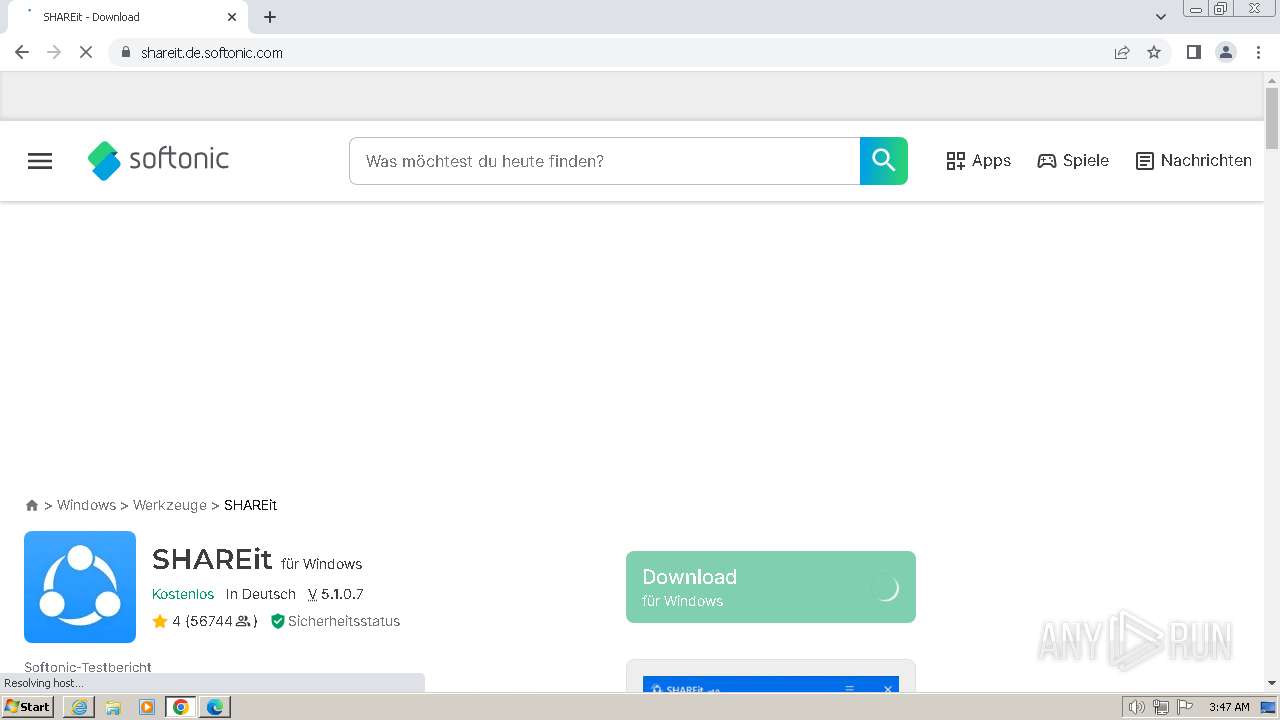Open the Windows Start menu
This screenshot has width=1280, height=720.
pos(28,707)
